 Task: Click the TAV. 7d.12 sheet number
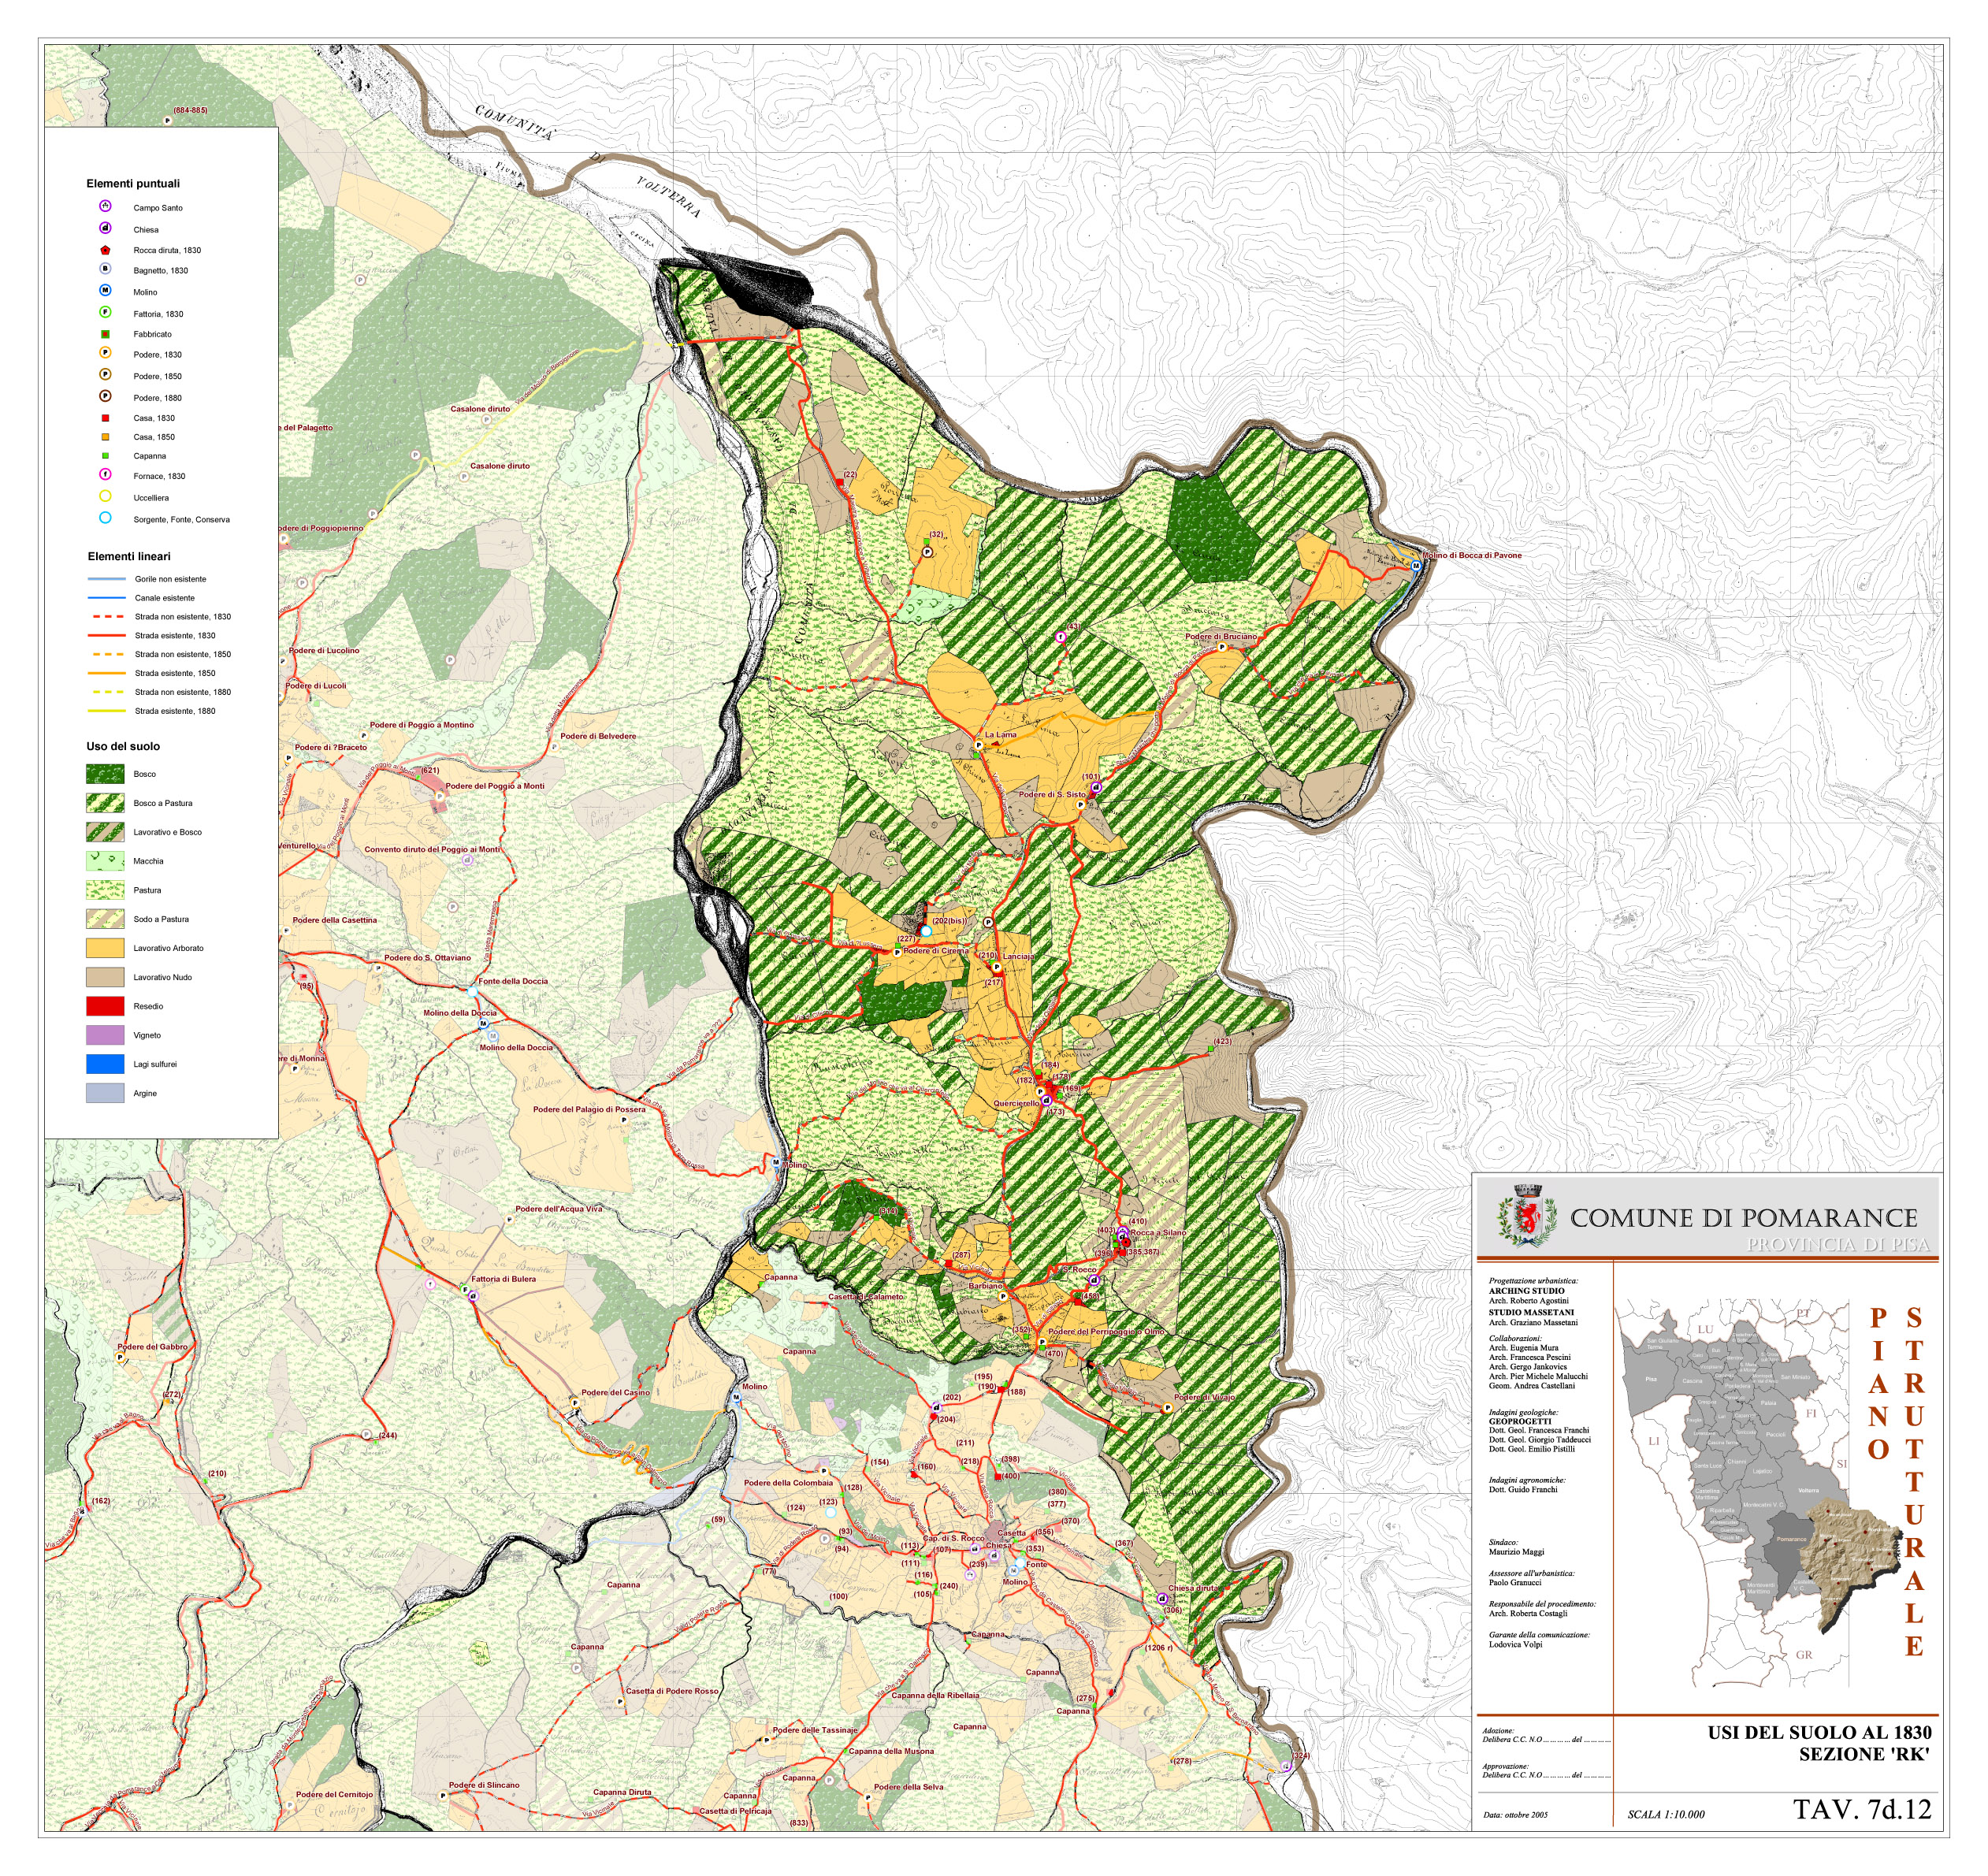point(1862,1810)
